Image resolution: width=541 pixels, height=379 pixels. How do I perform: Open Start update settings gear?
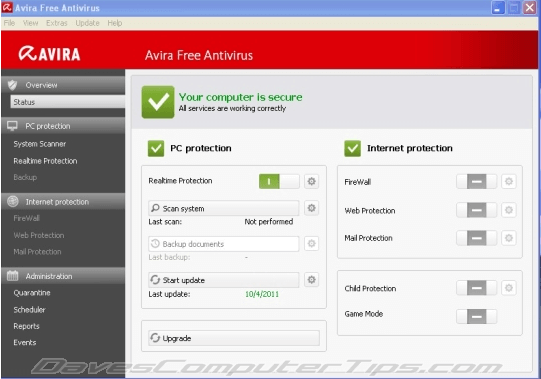pos(311,280)
